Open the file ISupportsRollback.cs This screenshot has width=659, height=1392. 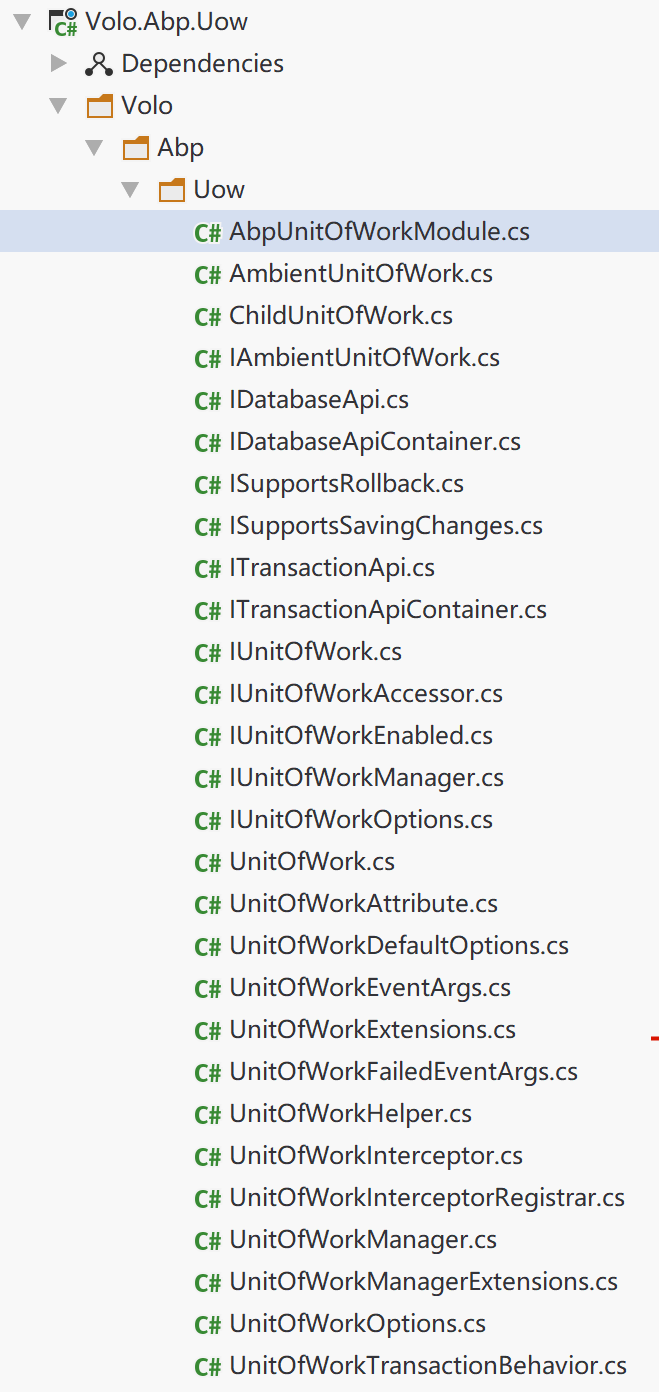point(347,484)
